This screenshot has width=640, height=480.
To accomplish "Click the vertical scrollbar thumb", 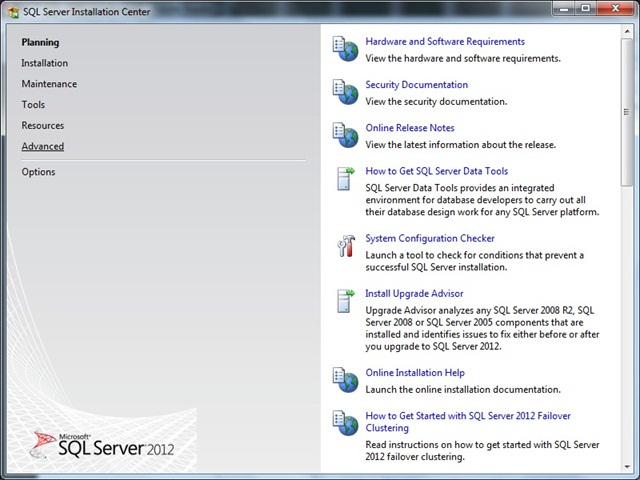I will coord(627,112).
